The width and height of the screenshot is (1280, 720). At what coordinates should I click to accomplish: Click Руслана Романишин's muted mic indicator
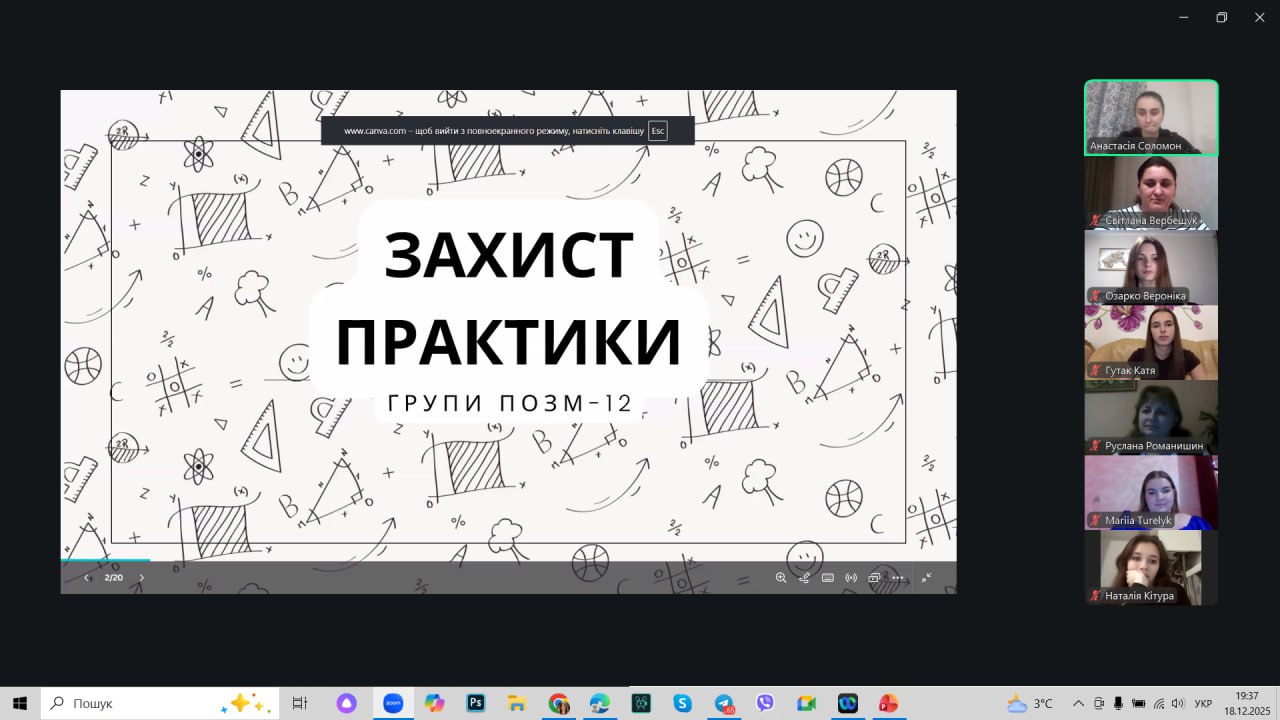1096,446
